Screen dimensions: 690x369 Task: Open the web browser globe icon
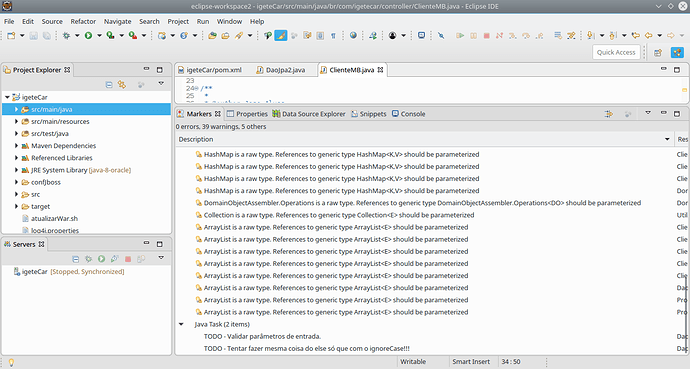353,36
